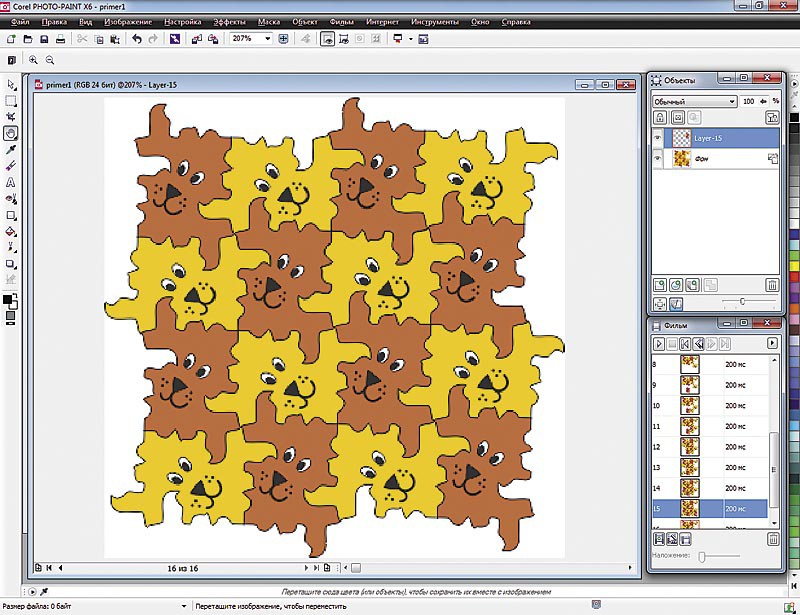This screenshot has width=800, height=615.
Task: Toggle mask overlay eye button in toolbar
Action: [328, 39]
